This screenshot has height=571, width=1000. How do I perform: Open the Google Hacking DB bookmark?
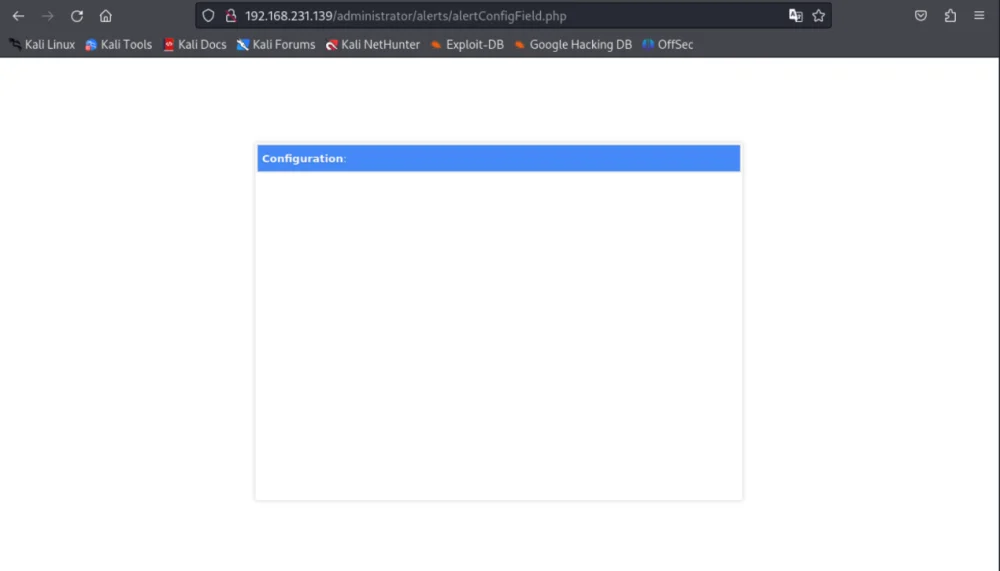click(573, 45)
